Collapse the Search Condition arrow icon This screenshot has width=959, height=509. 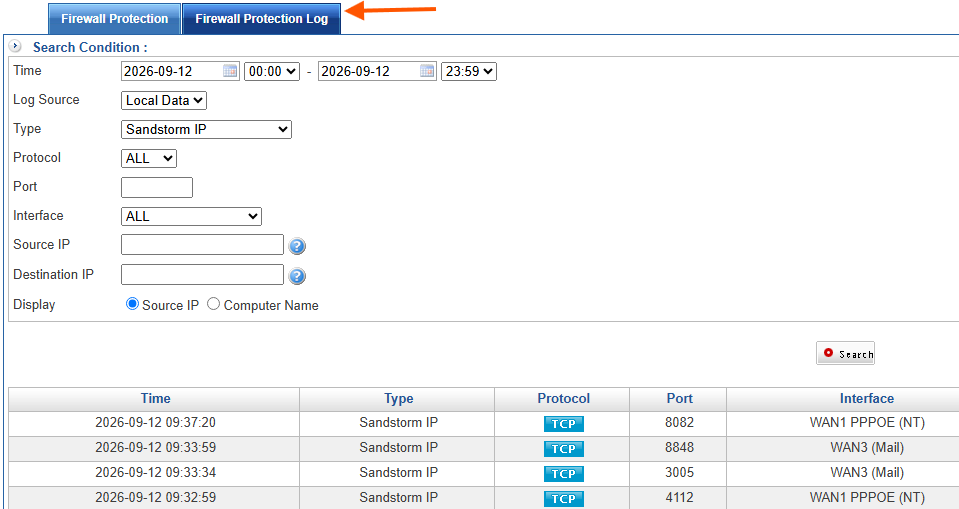click(x=15, y=46)
